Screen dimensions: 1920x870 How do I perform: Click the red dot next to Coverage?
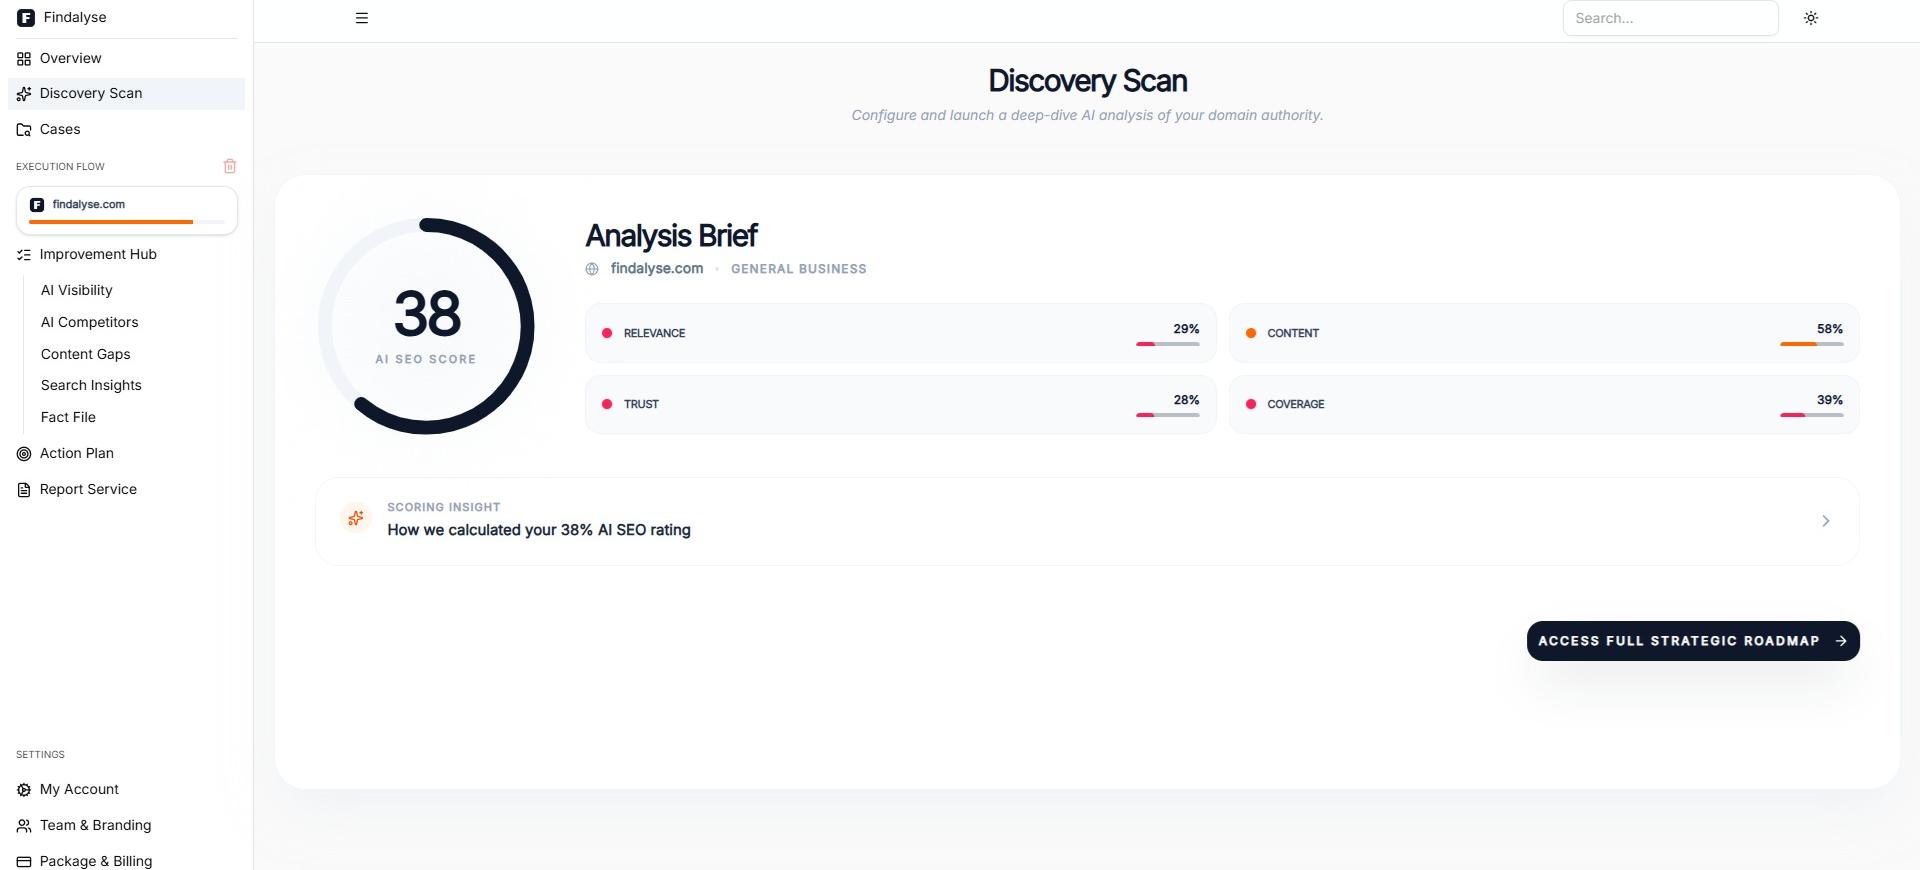[1251, 404]
